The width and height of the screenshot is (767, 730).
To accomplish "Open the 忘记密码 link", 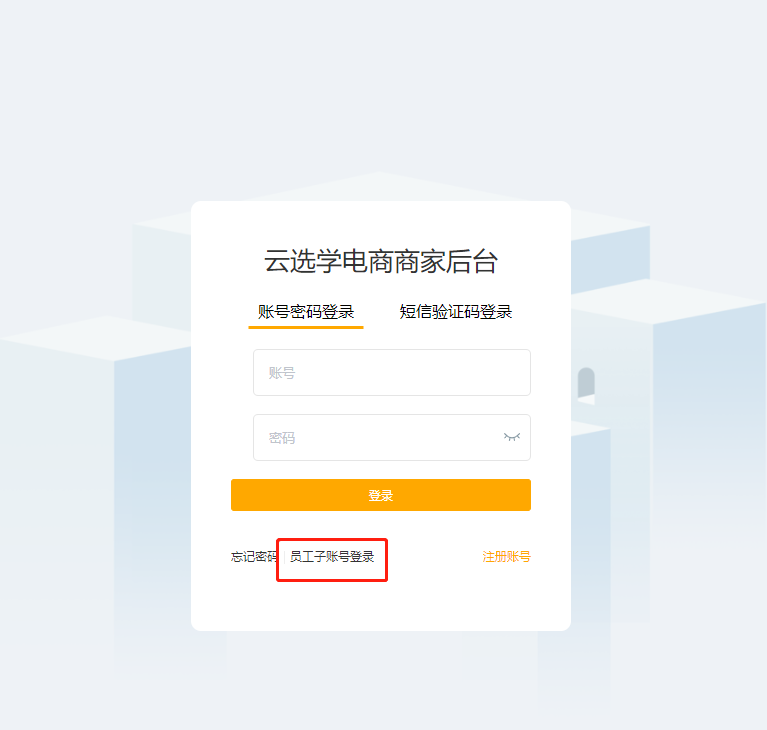I will [x=254, y=557].
